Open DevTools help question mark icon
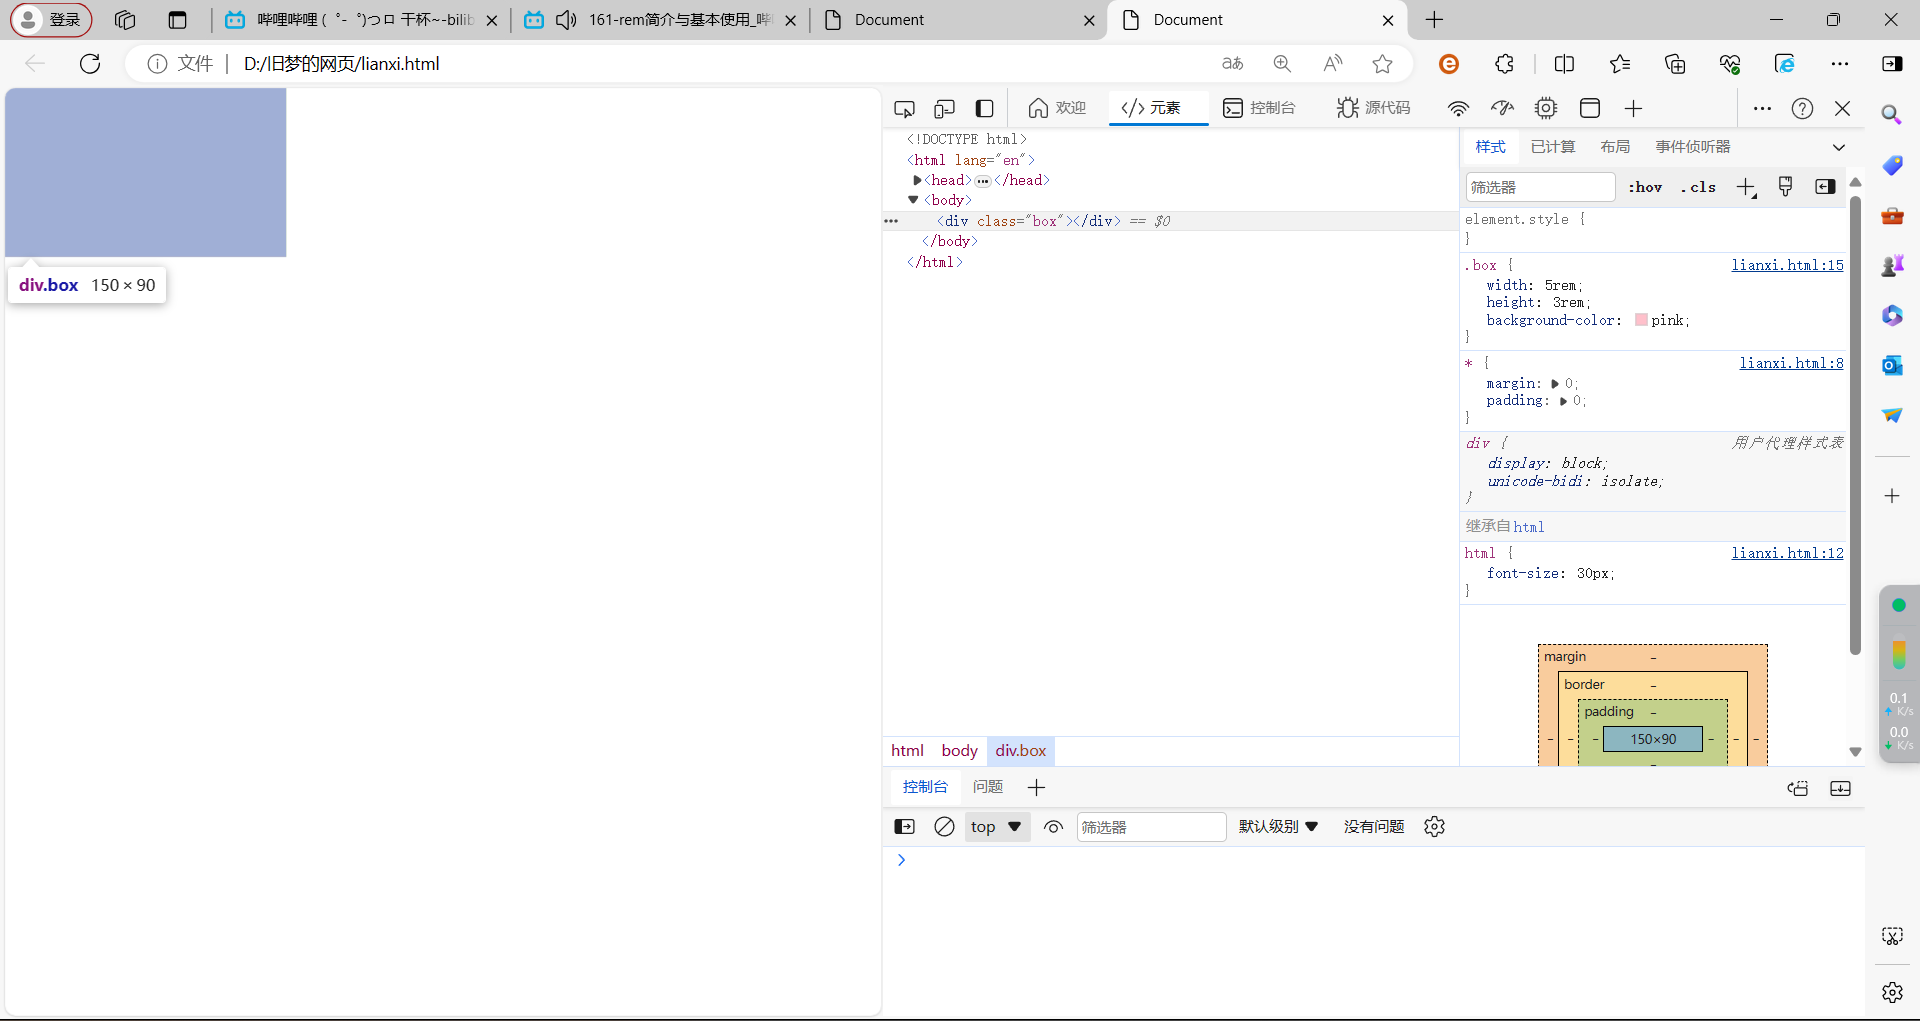Viewport: 1920px width, 1021px height. tap(1802, 108)
